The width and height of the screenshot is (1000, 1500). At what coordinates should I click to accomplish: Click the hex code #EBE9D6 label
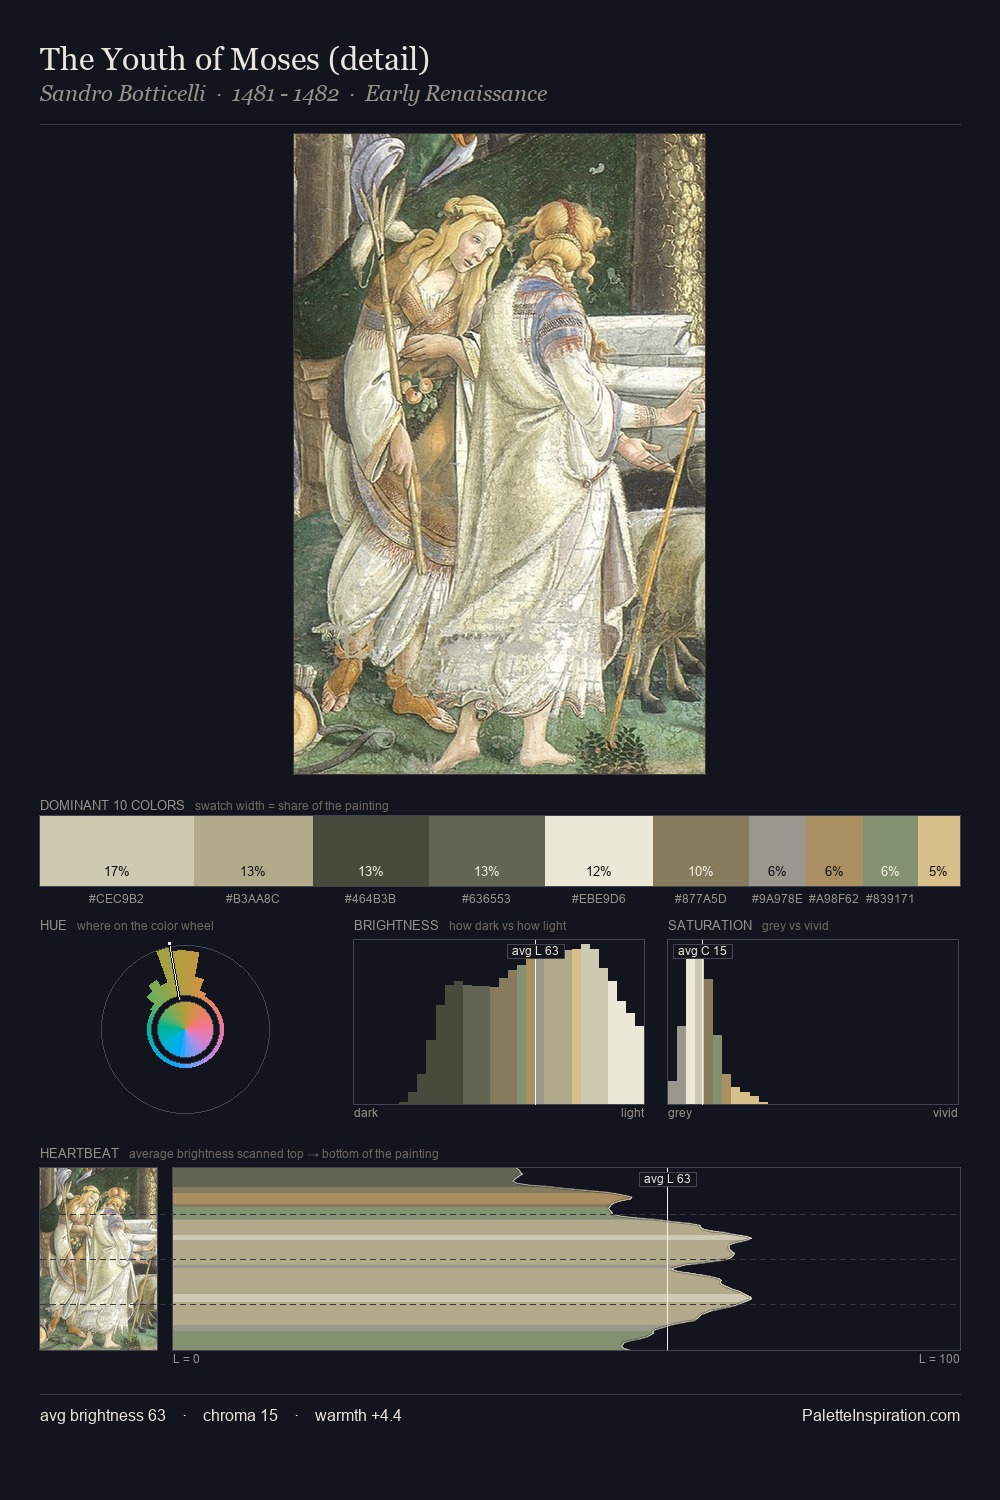point(599,898)
